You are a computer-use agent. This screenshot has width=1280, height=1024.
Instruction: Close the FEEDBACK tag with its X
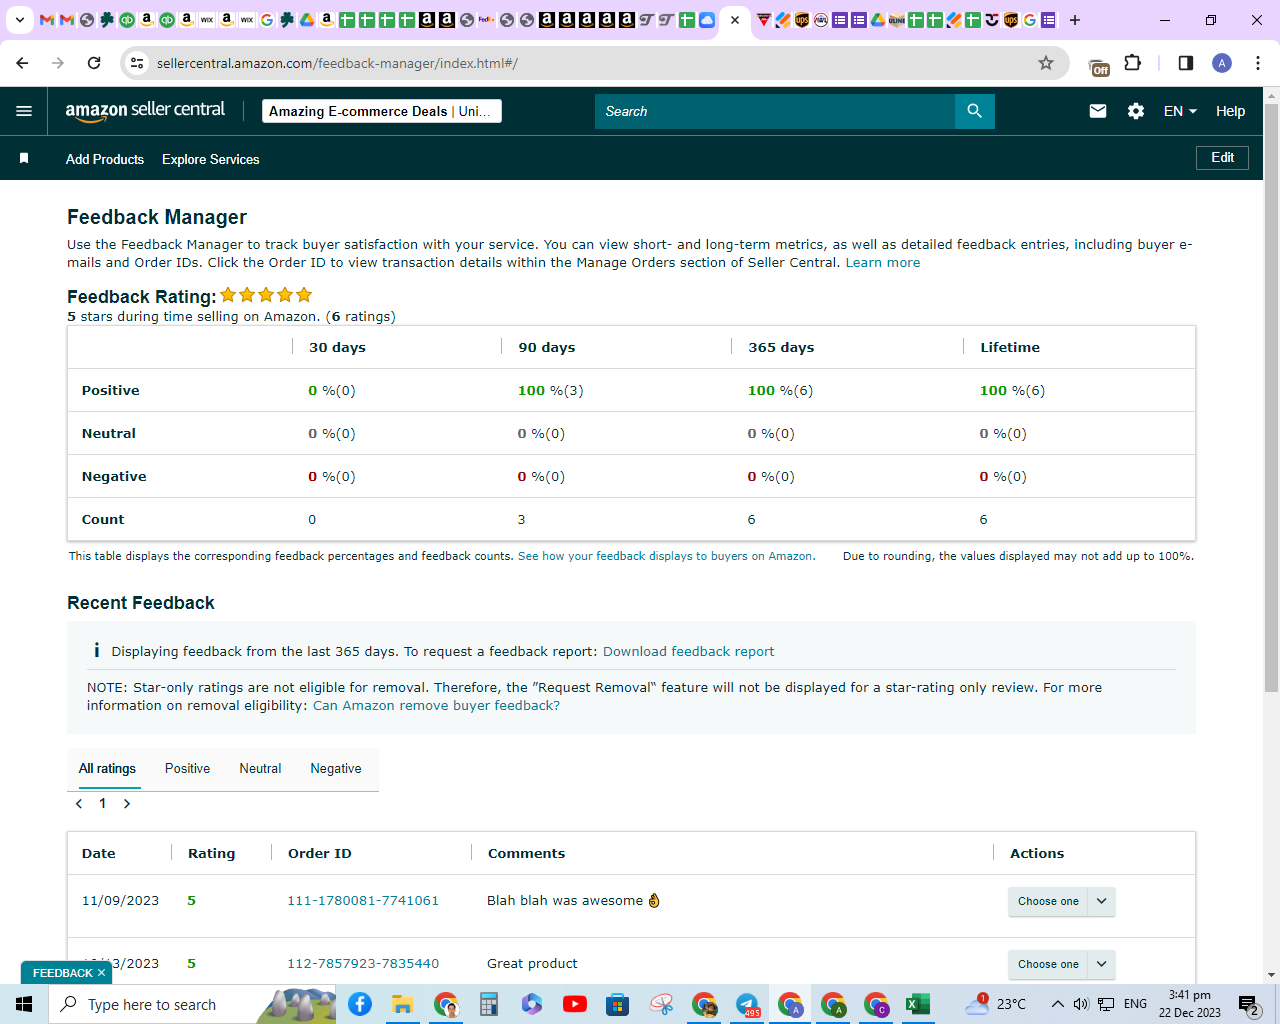tap(101, 973)
